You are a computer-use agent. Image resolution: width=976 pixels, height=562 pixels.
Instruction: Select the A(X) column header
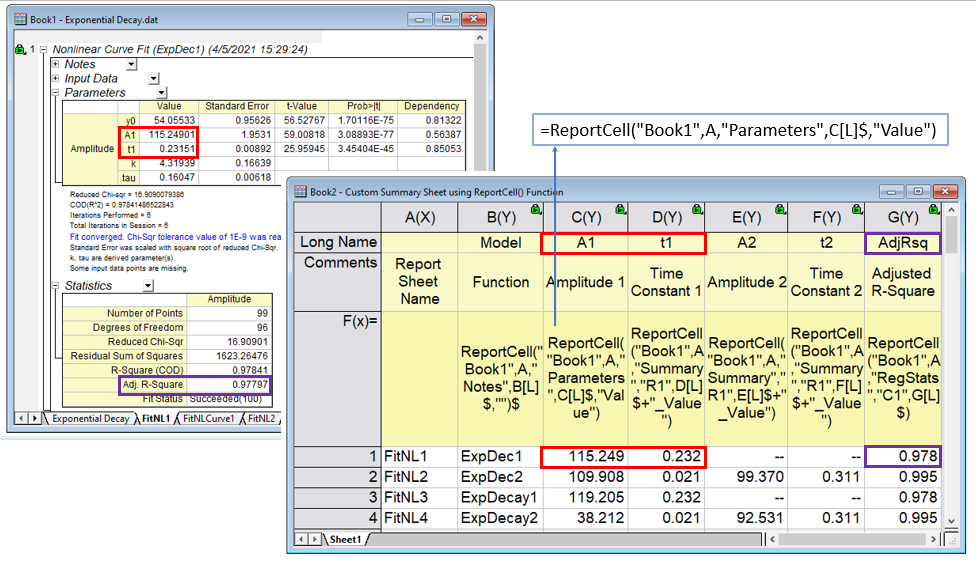pos(420,217)
